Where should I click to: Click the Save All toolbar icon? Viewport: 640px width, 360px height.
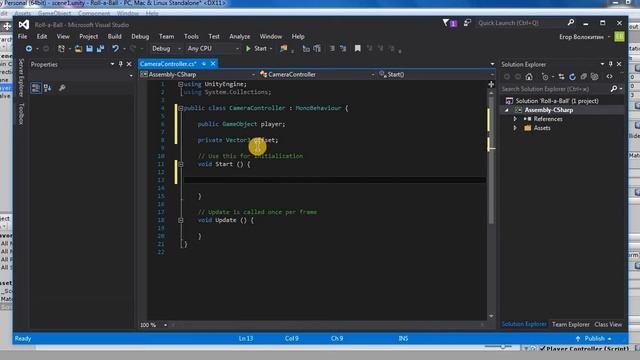point(100,49)
